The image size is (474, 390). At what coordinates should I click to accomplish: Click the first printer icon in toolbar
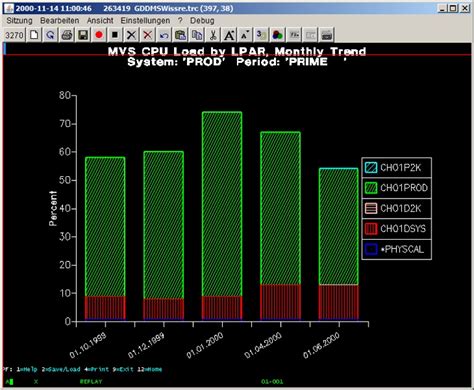(x=67, y=35)
